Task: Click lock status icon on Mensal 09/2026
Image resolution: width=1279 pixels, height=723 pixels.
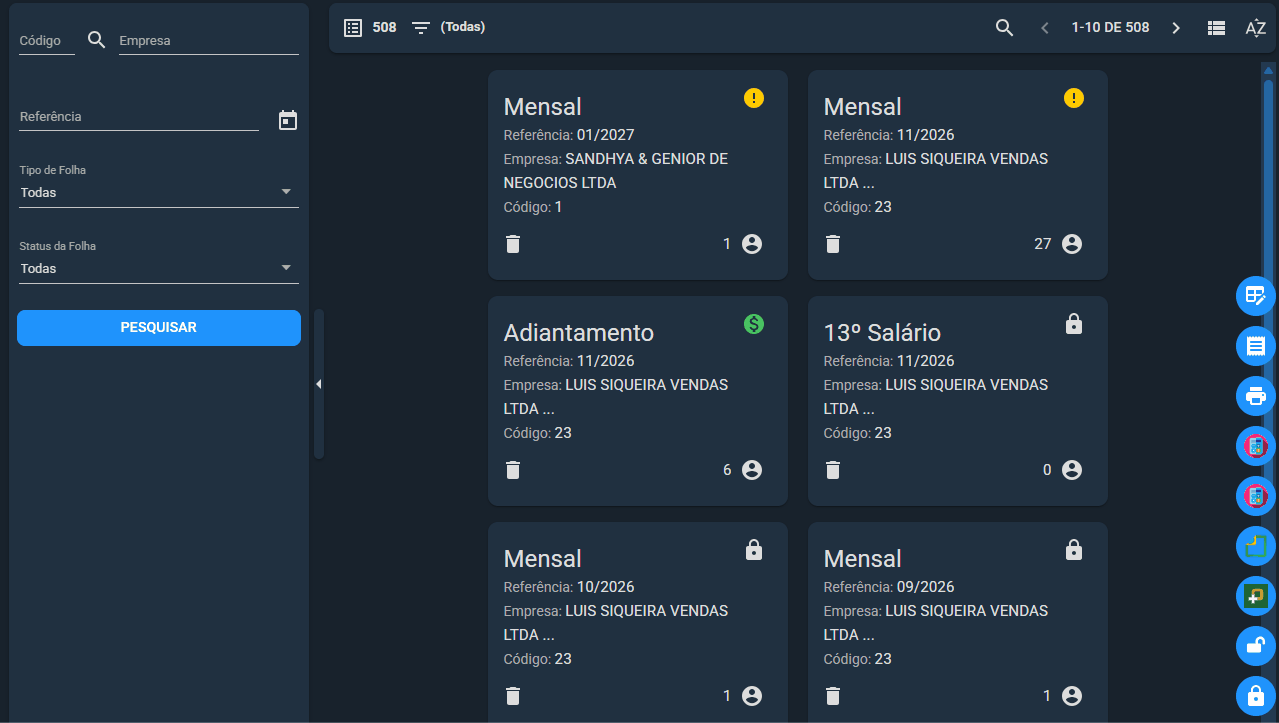Action: tap(1074, 550)
